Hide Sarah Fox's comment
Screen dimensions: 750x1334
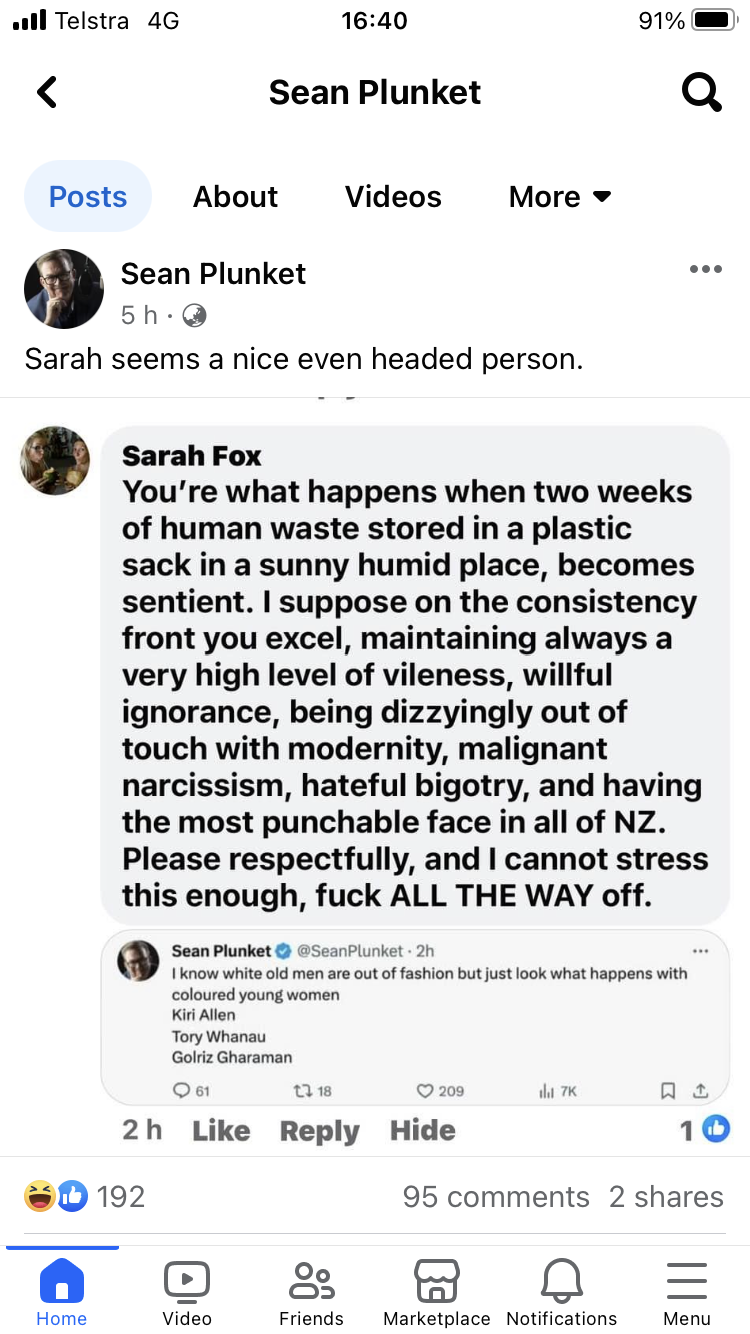pyautogui.click(x=423, y=1131)
